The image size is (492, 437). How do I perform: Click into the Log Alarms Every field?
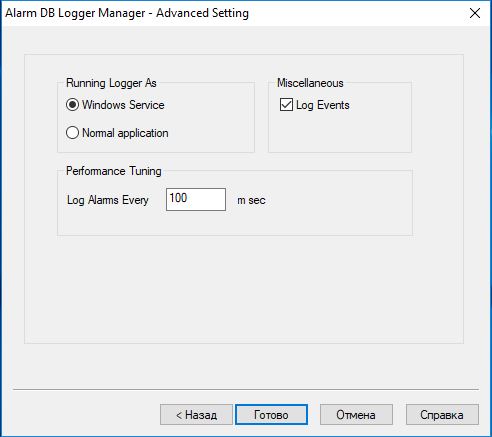pos(196,199)
